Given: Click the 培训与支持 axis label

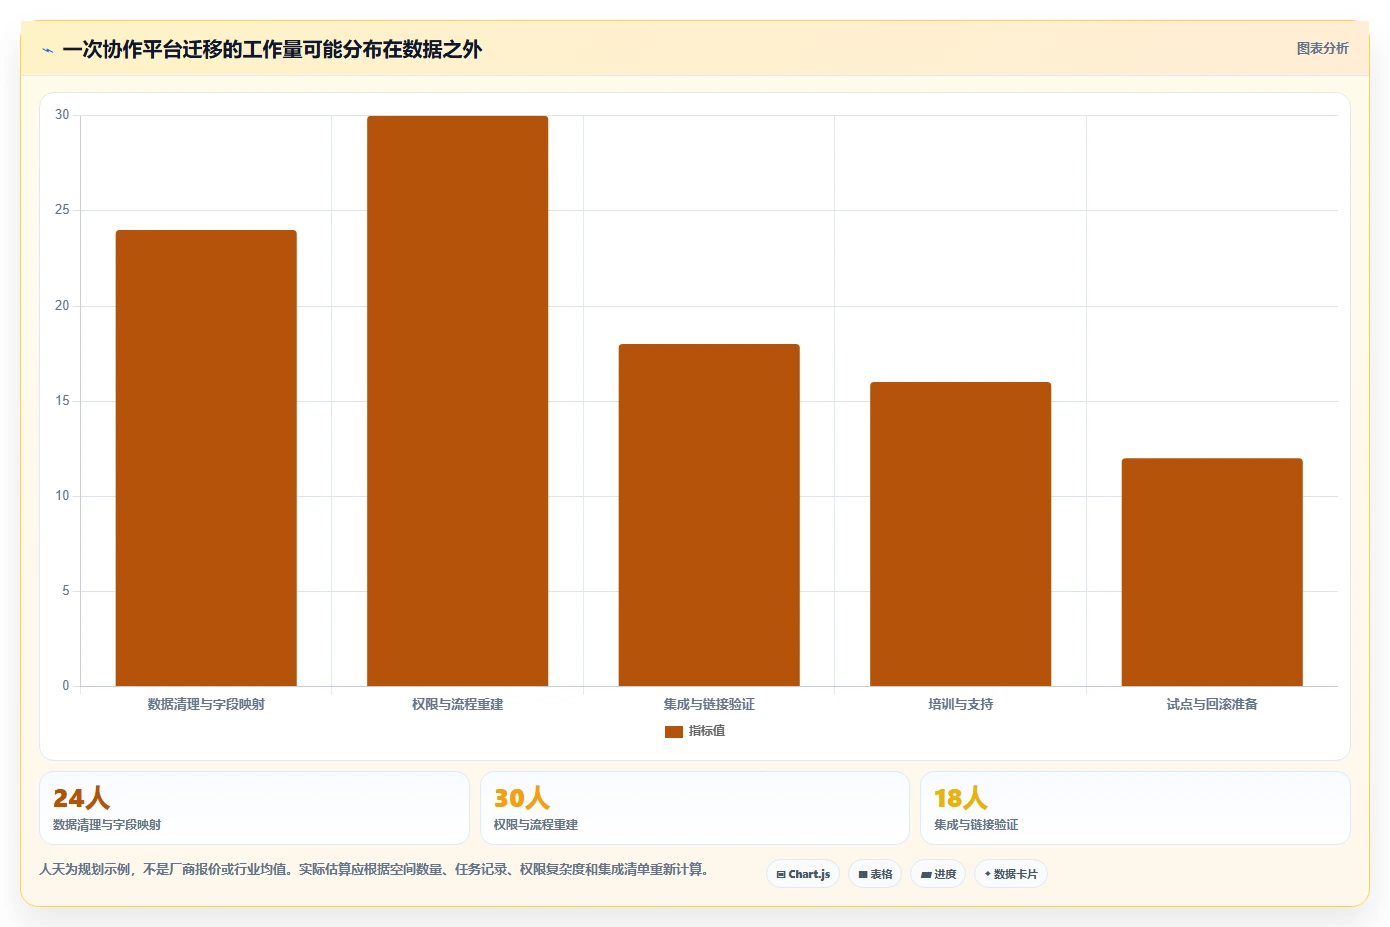Looking at the screenshot, I should coord(960,704).
